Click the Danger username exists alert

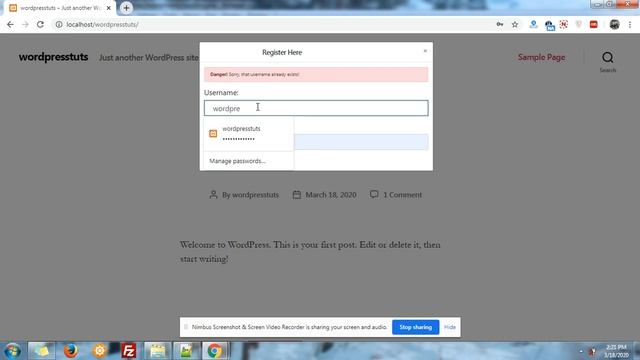(316, 74)
